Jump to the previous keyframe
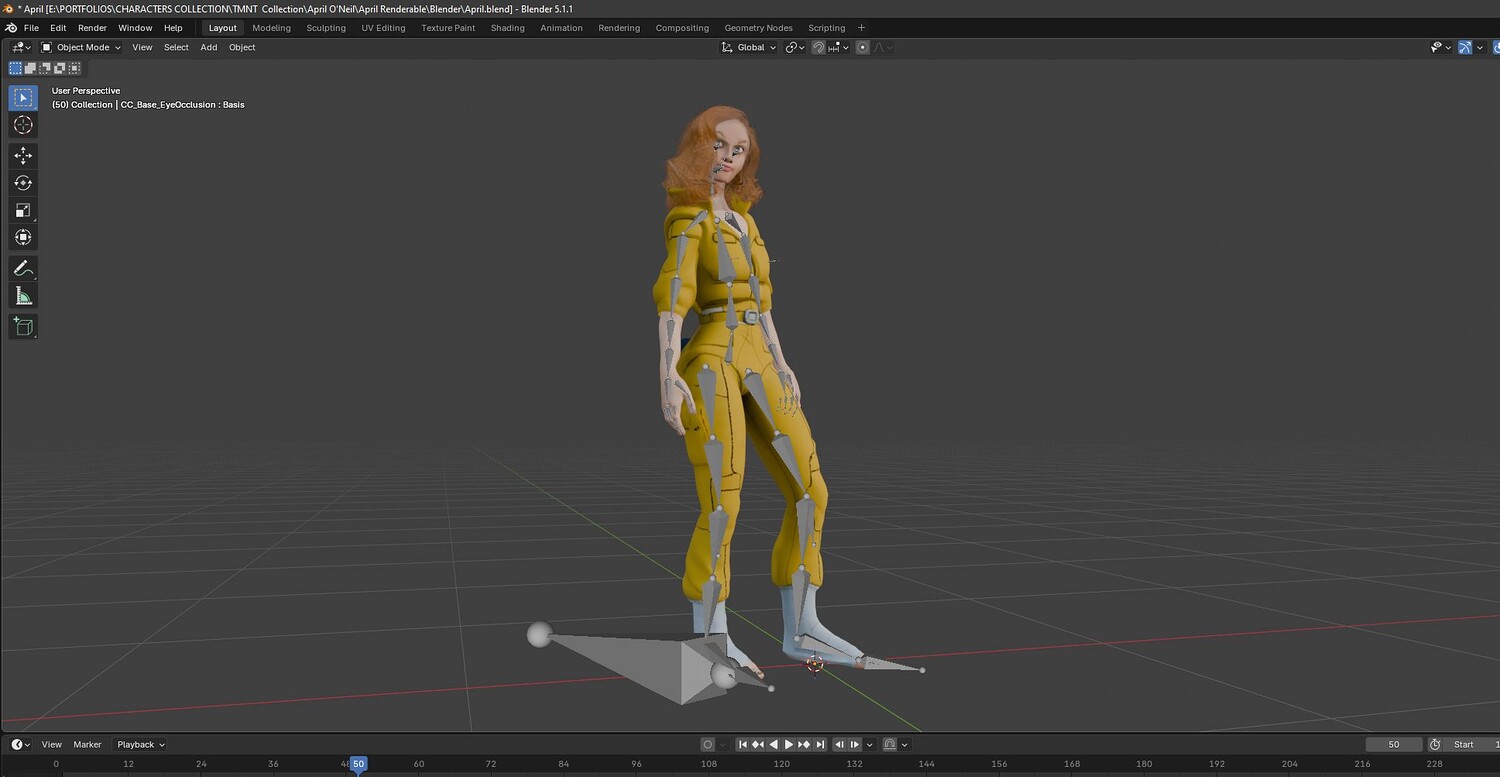Viewport: 1500px width, 777px height. click(x=758, y=745)
